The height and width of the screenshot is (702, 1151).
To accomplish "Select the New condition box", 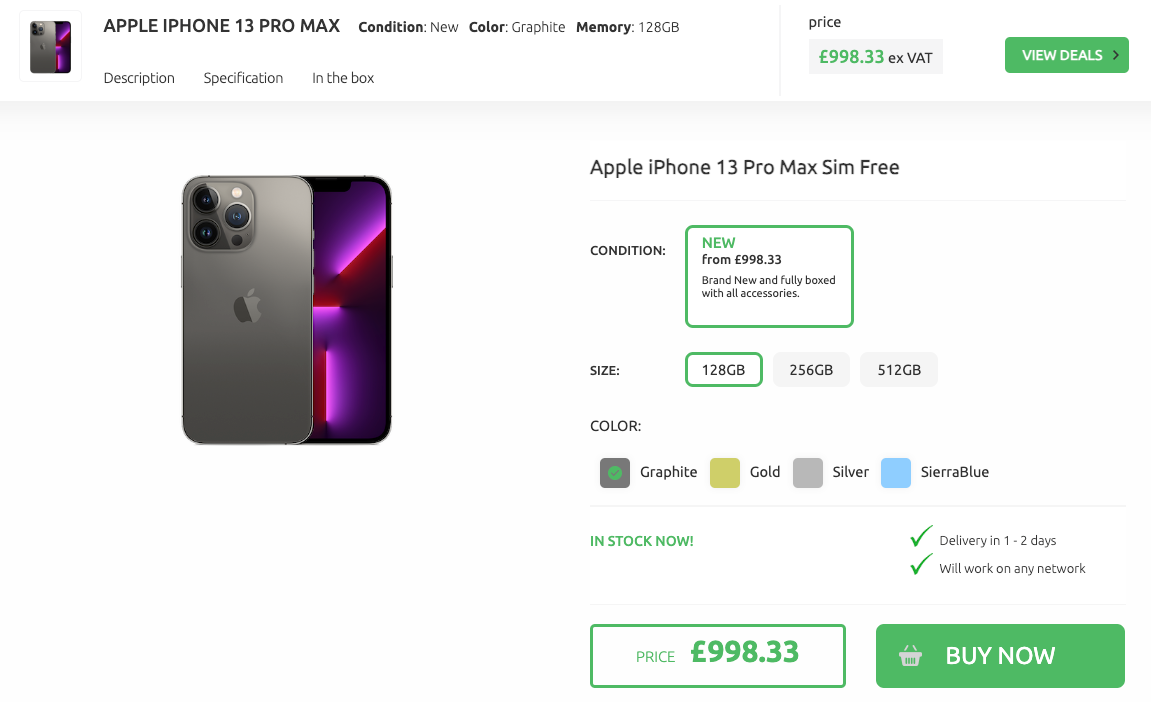I will (769, 276).
